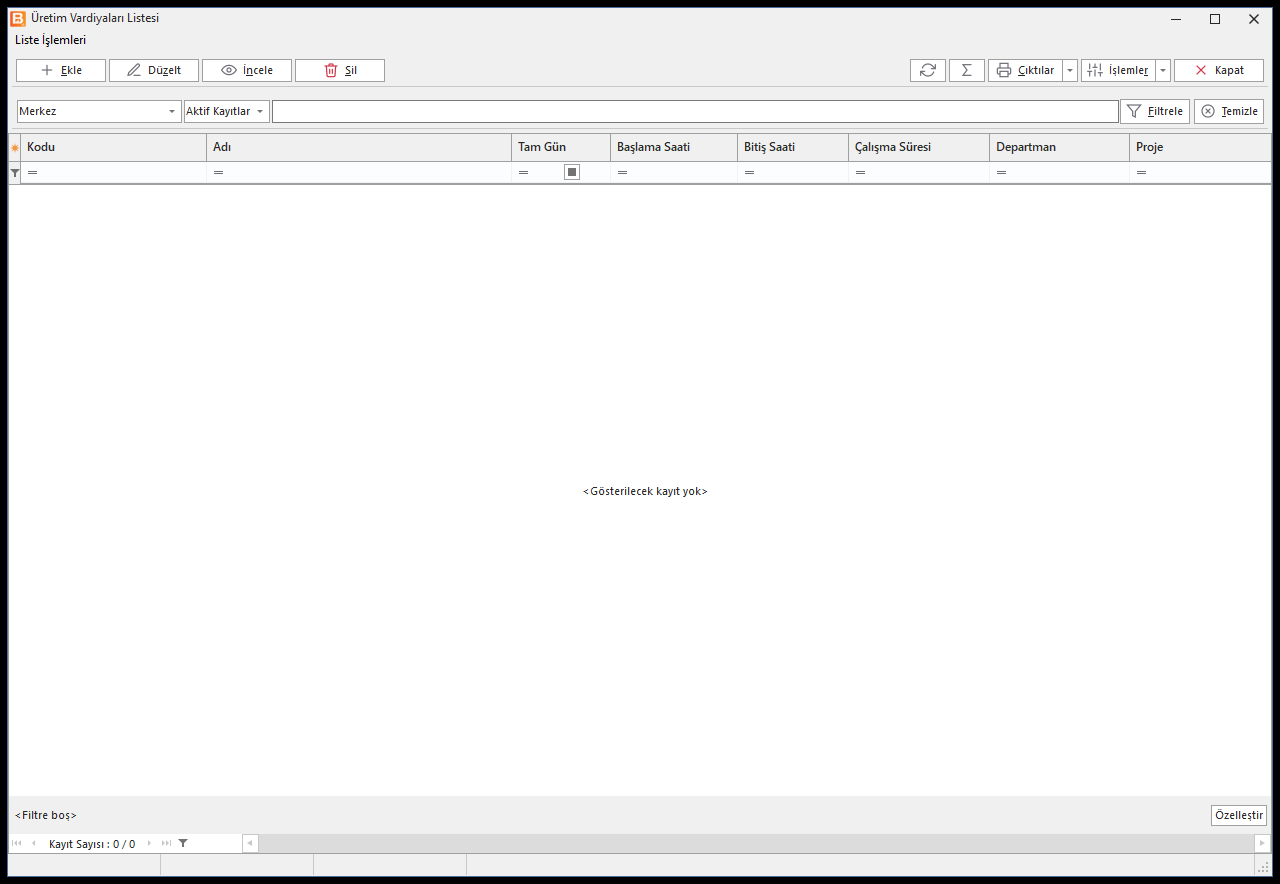
Task: Click the Düzelt button
Action: 154,70
